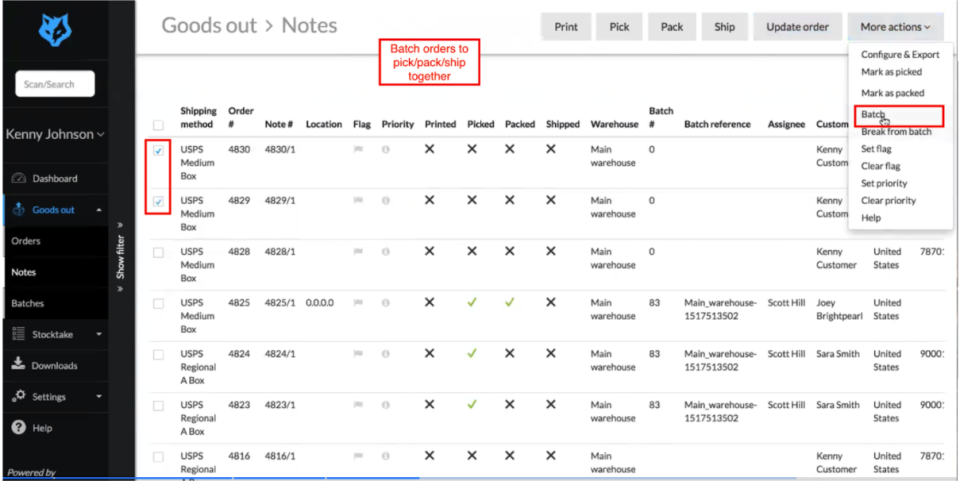Check the checkbox for order 4823
The height and width of the screenshot is (481, 960).
click(159, 406)
